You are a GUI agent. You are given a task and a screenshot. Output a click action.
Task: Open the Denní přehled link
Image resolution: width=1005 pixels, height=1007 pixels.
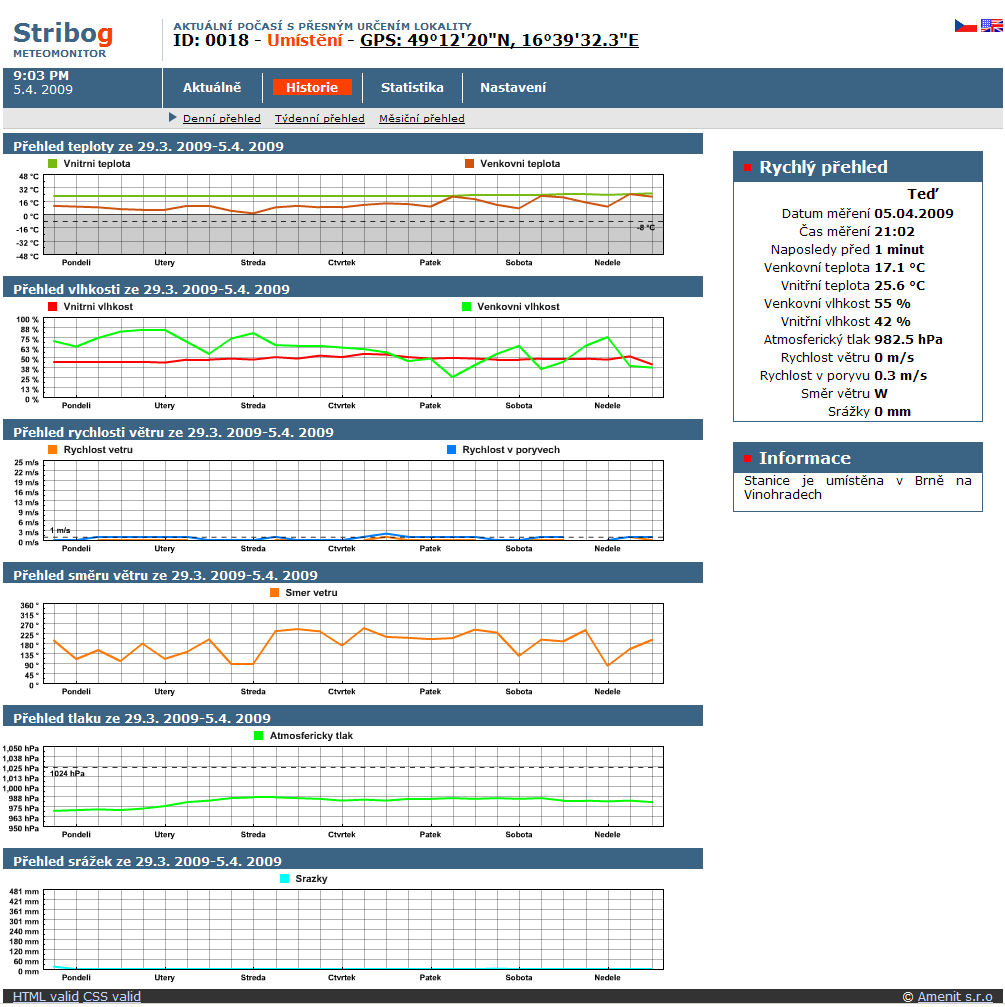coord(221,119)
